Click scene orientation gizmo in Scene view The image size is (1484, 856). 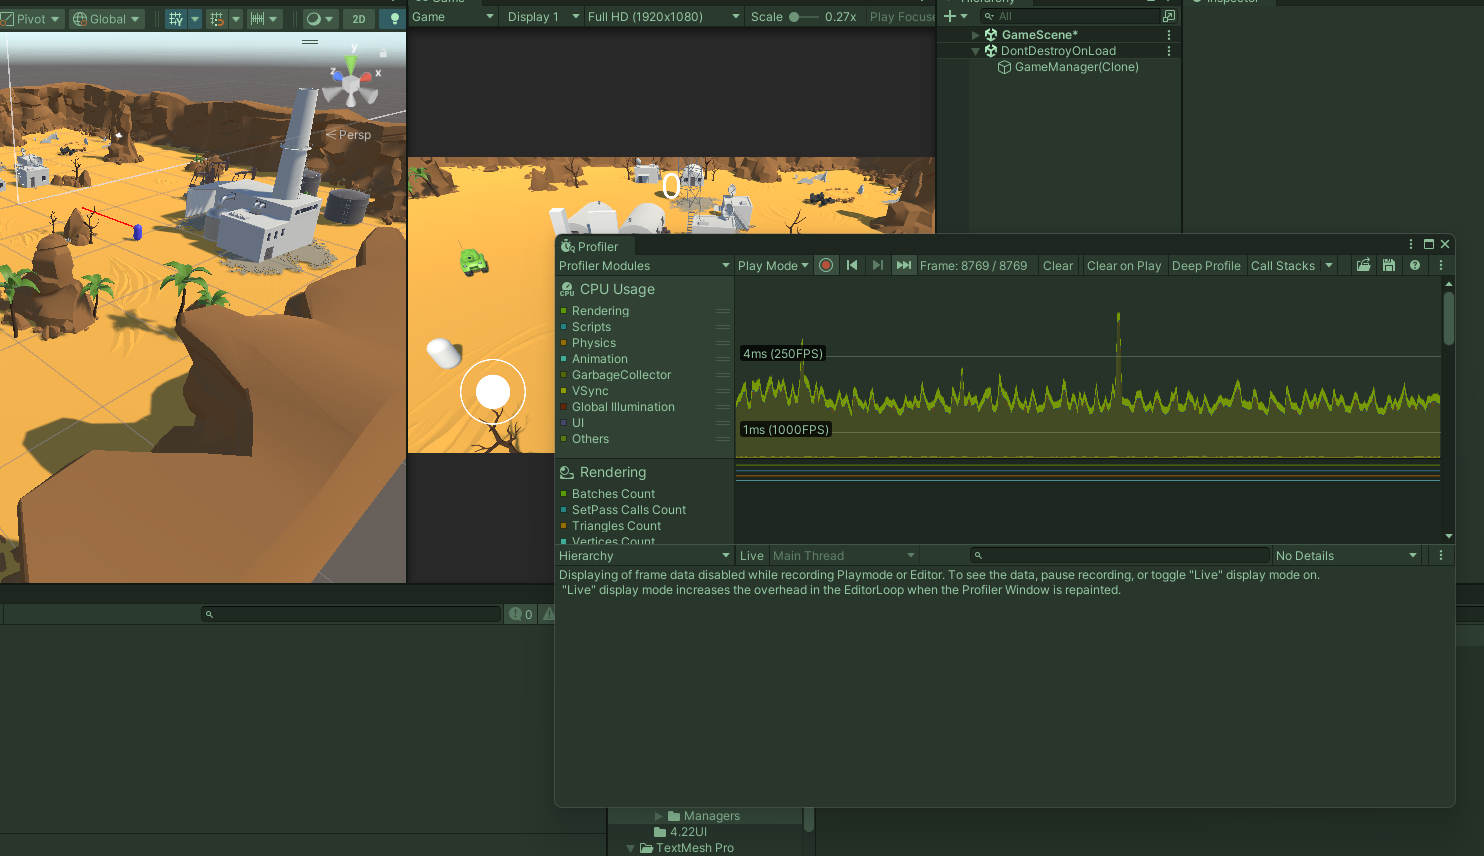(351, 82)
